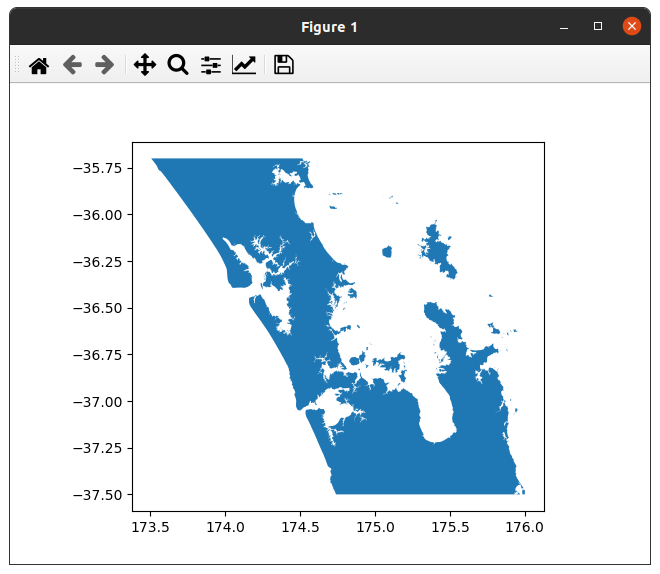The image size is (660, 574).
Task: Click x-axis tick label 175.5
Action: click(450, 527)
